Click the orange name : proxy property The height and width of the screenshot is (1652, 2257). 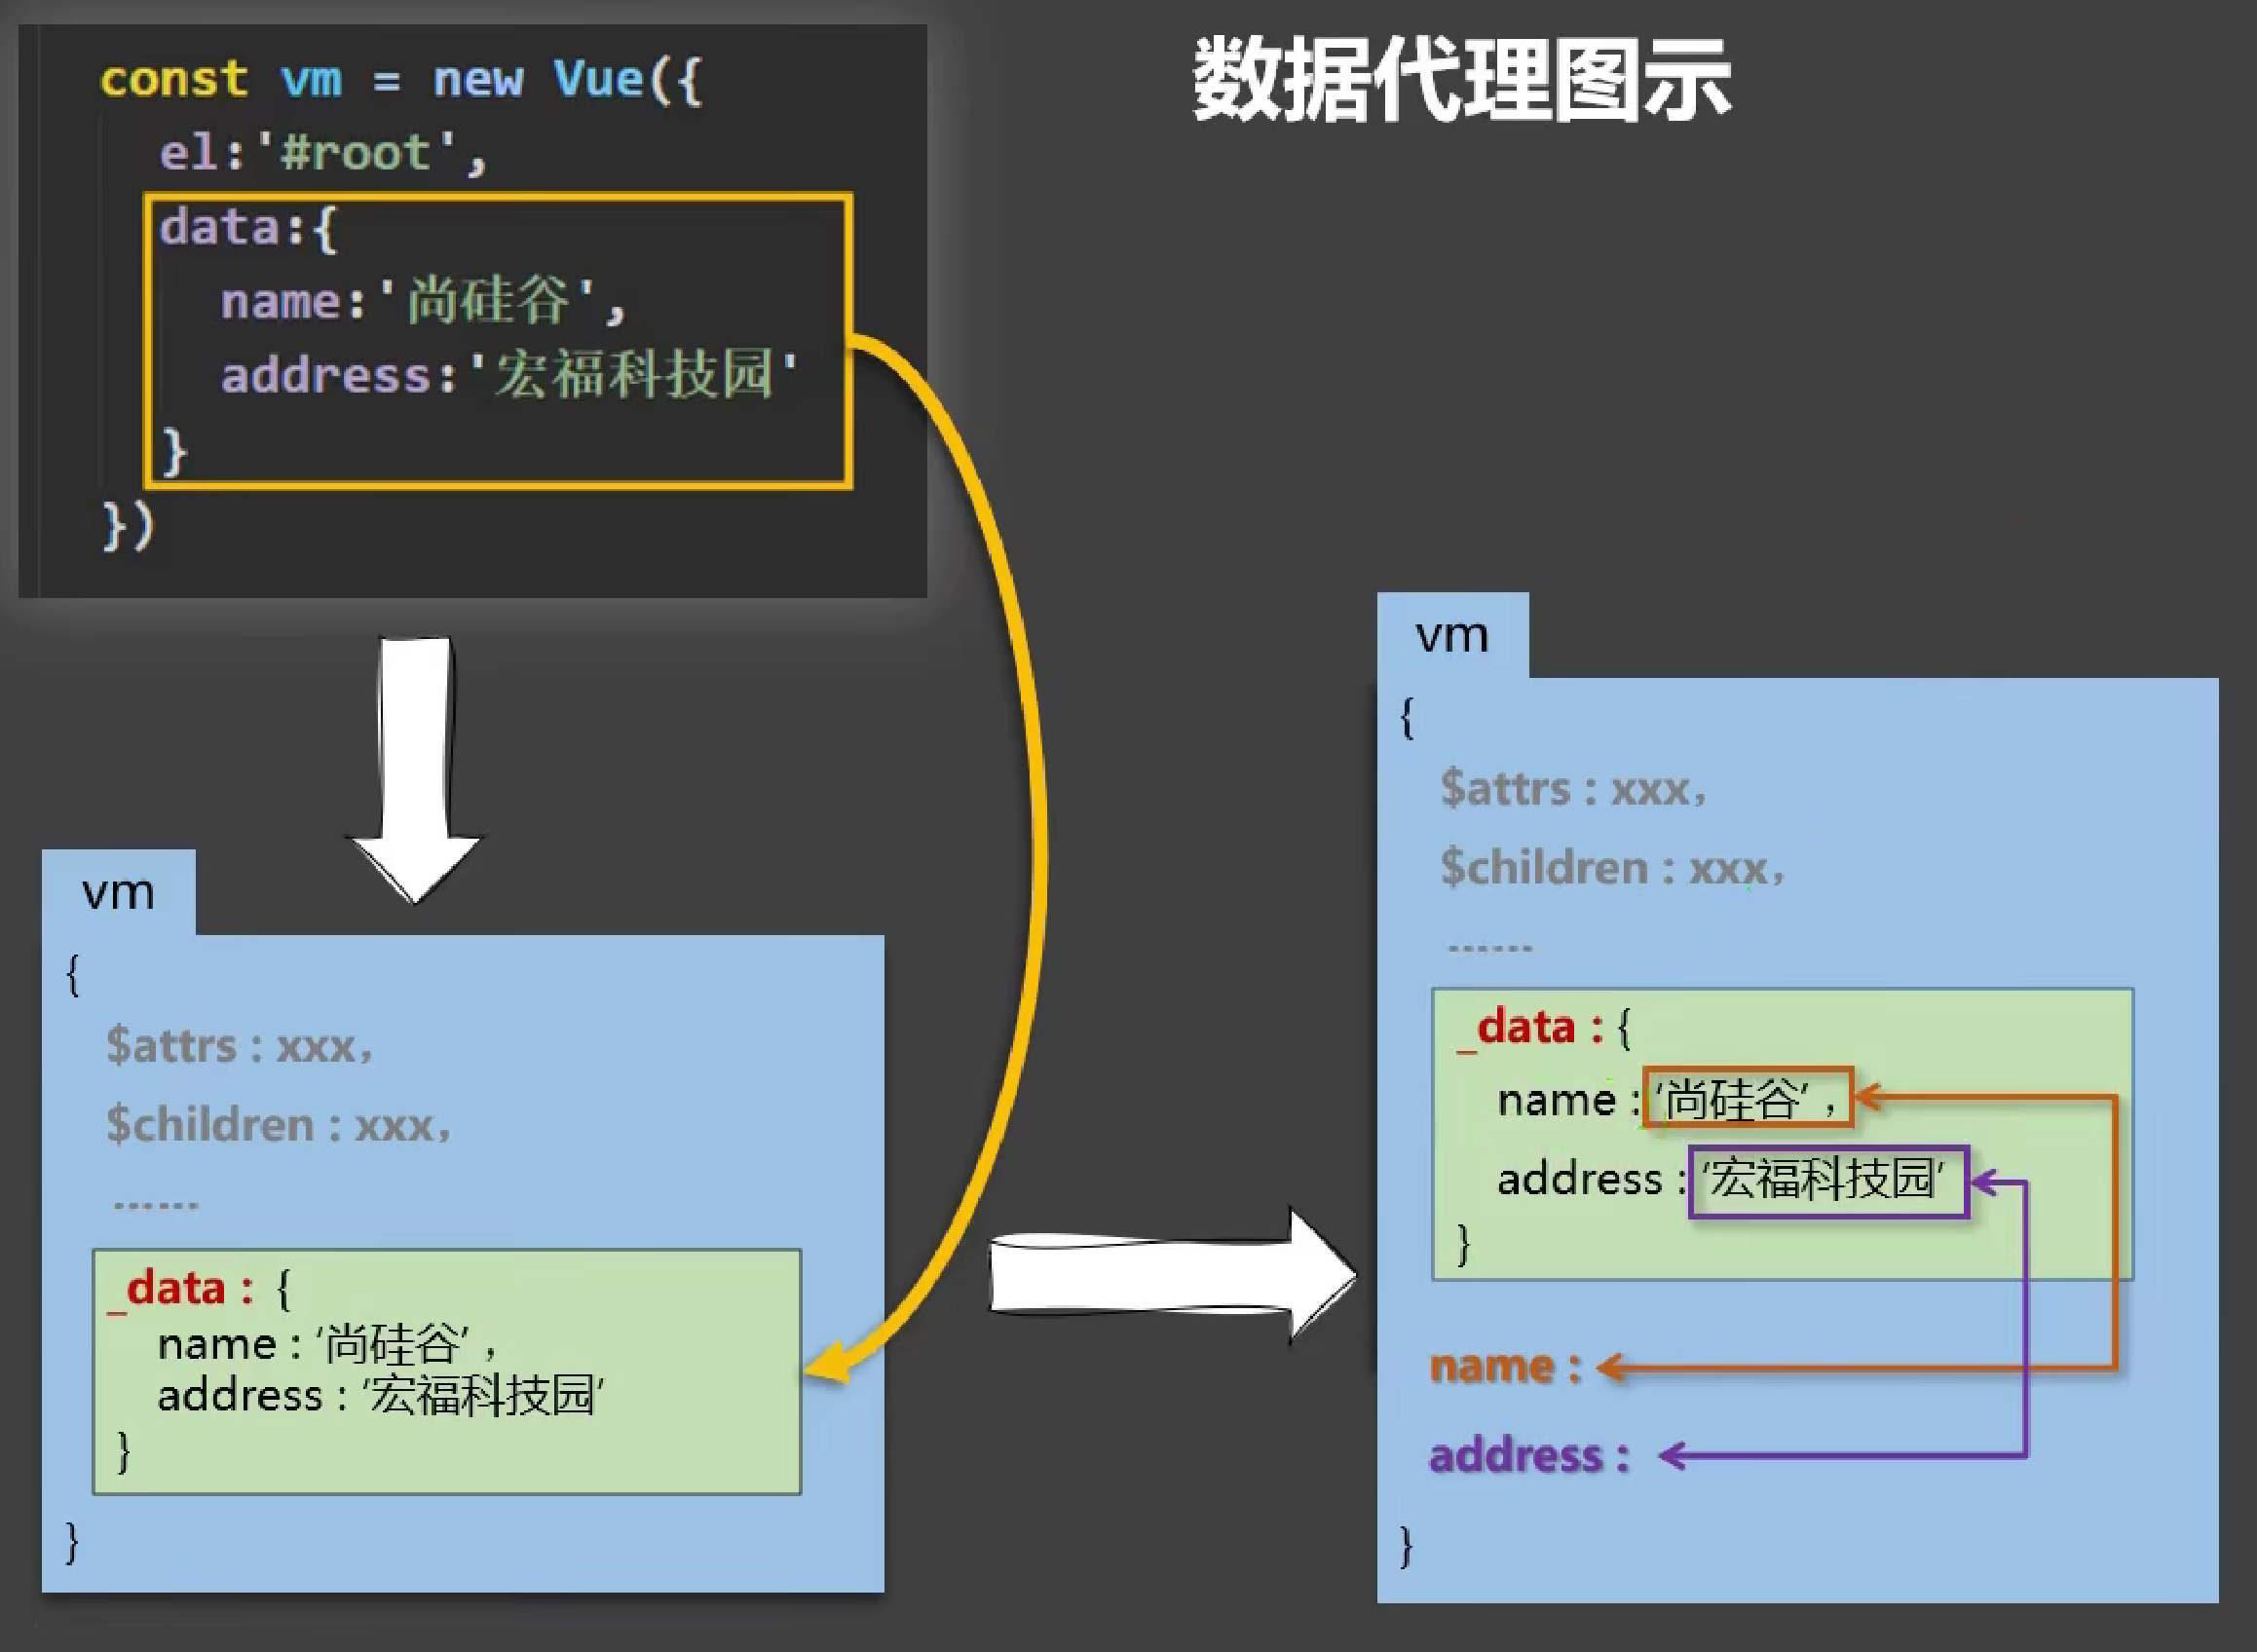pos(1506,1366)
